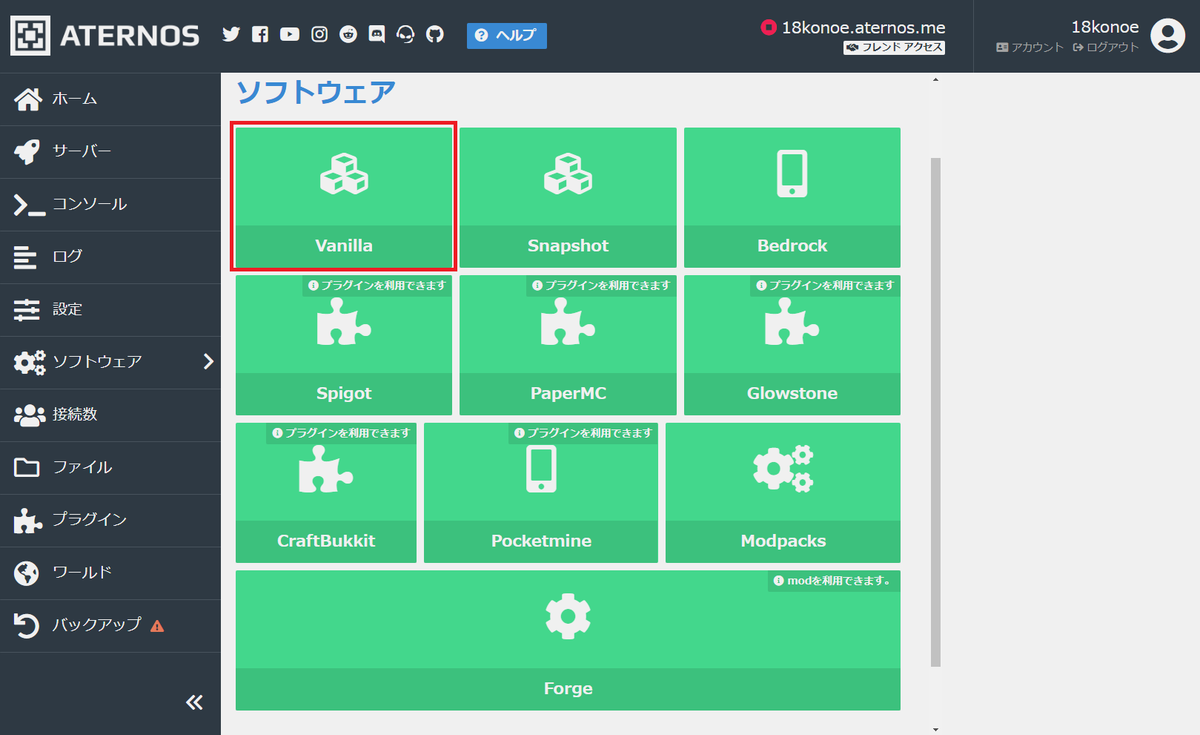This screenshot has height=735, width=1200.
Task: Open サーバー in sidebar
Action: [110, 152]
